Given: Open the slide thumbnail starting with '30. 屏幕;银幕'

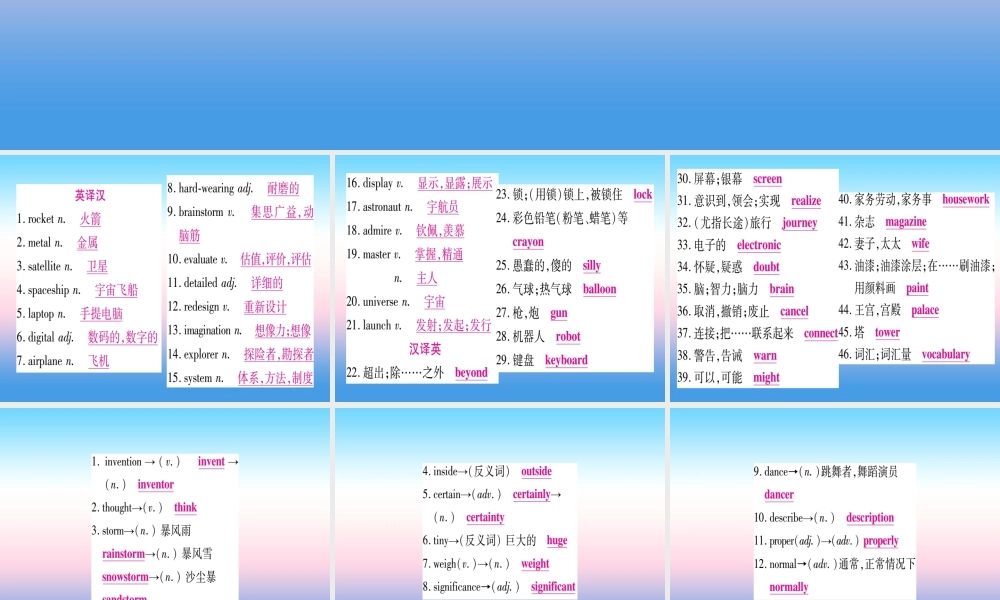Looking at the screenshot, I should (835, 278).
